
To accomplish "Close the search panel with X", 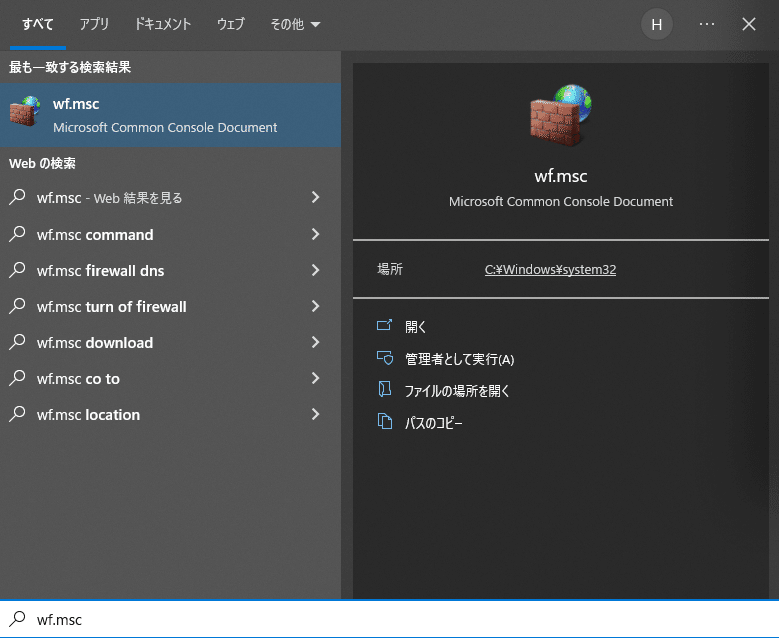I will click(749, 24).
